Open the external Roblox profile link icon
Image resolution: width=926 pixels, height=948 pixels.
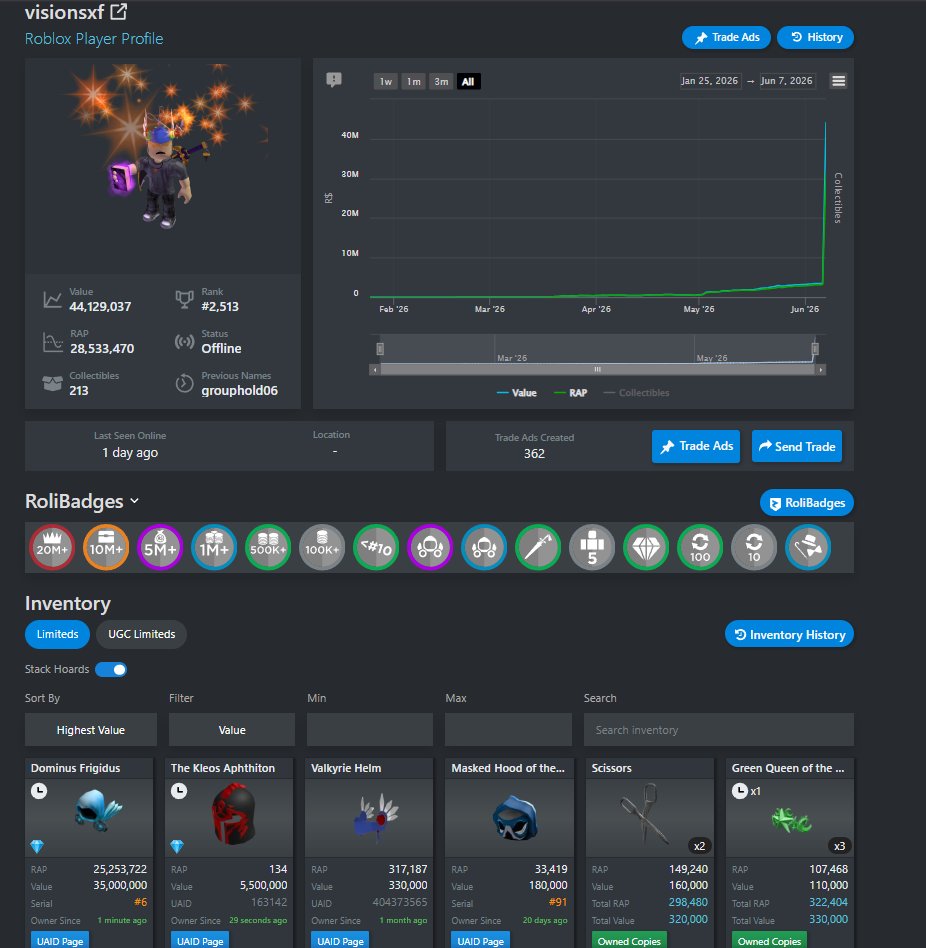(x=118, y=11)
